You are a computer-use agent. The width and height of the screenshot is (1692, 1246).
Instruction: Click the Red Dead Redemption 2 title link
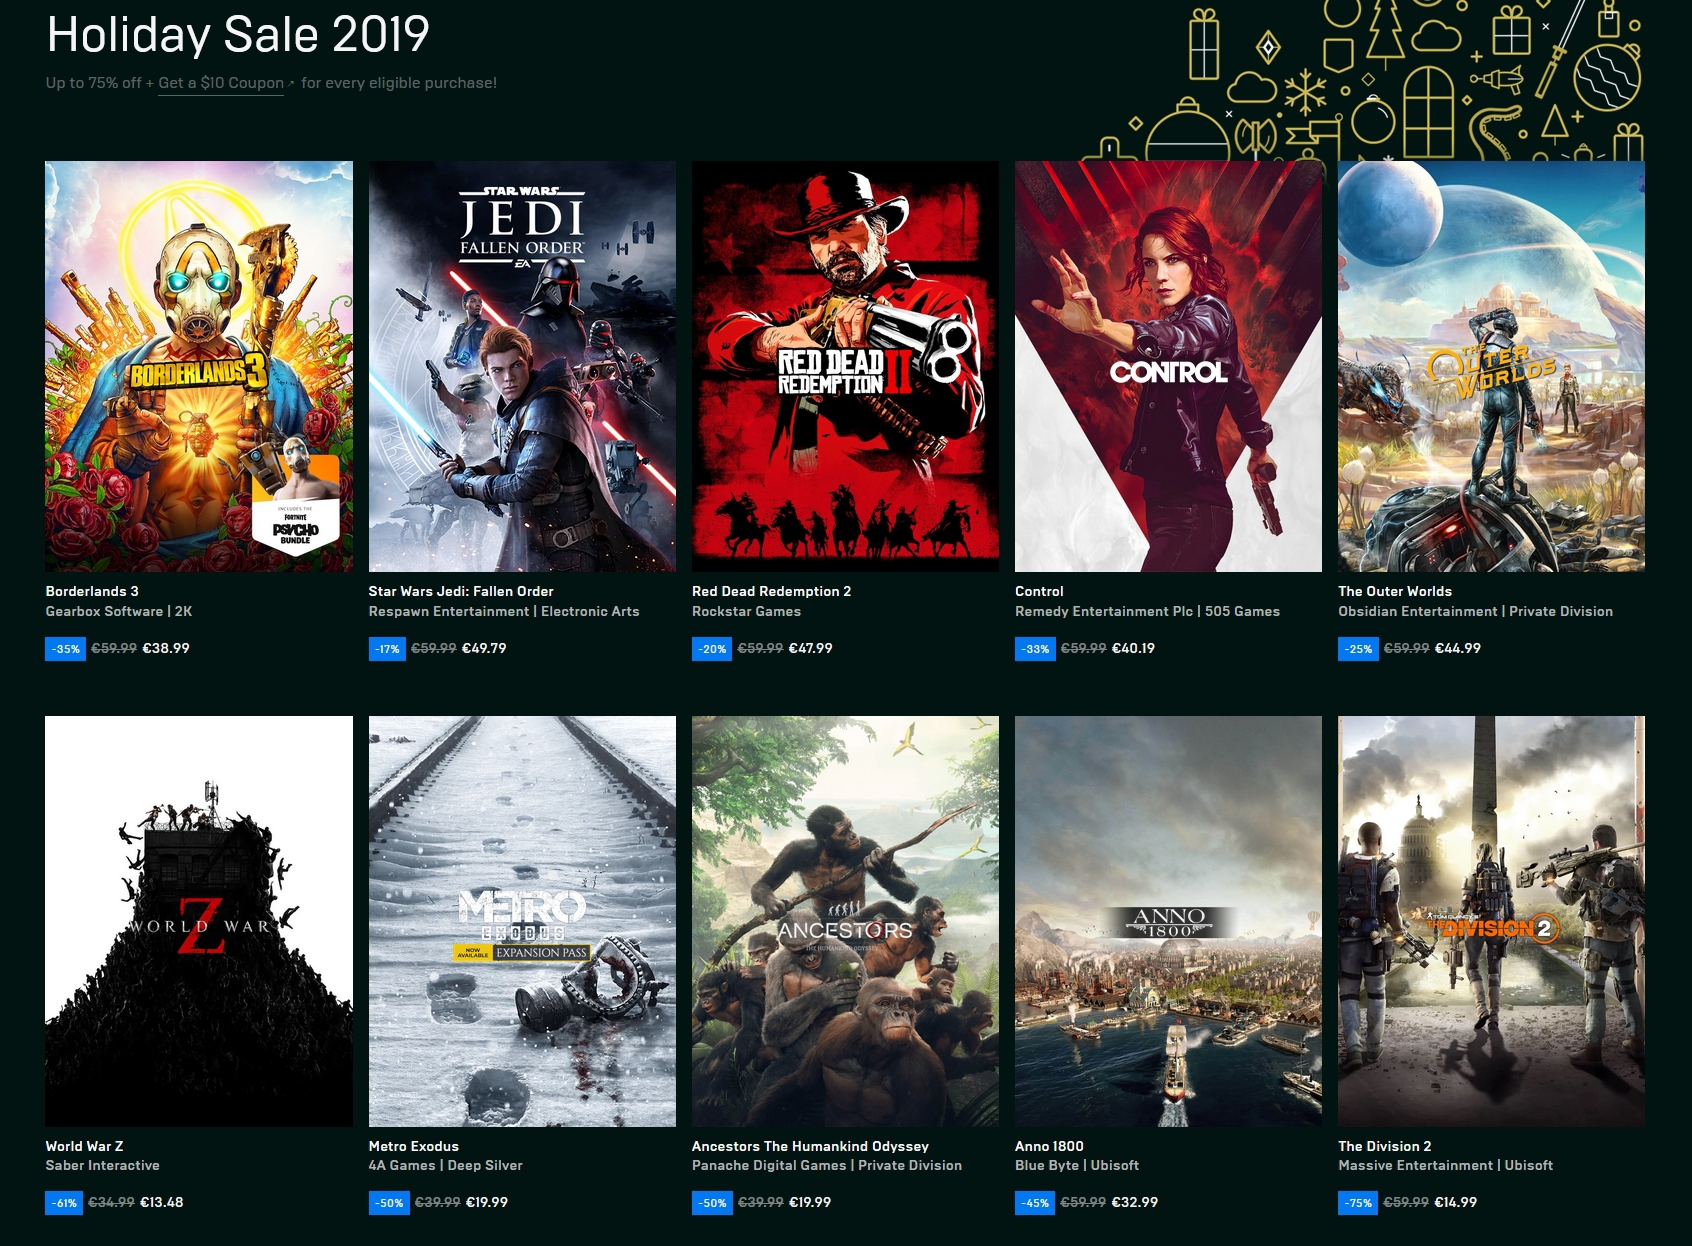[x=771, y=591]
